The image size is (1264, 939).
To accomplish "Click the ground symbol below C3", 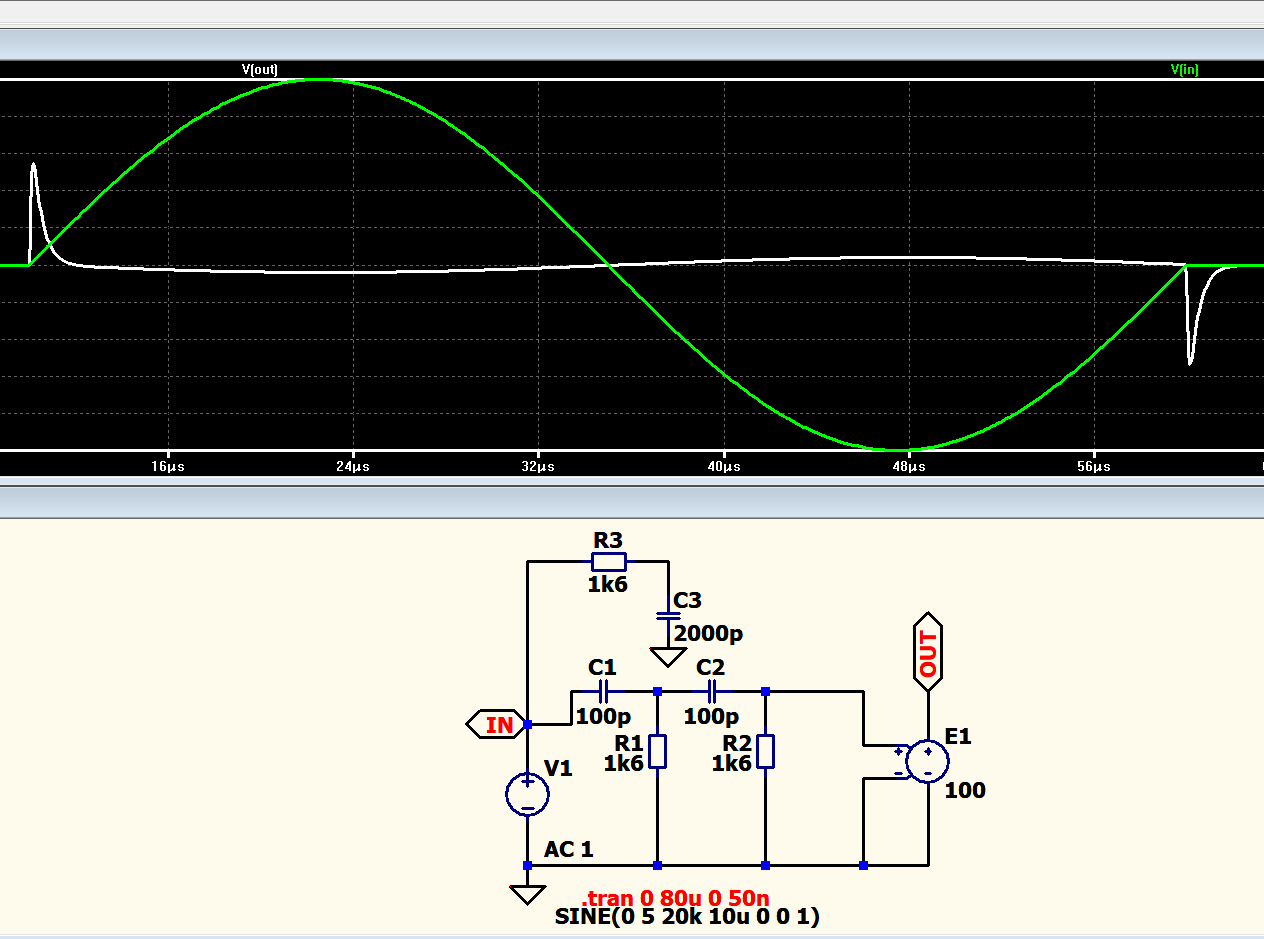I will coord(666,657).
